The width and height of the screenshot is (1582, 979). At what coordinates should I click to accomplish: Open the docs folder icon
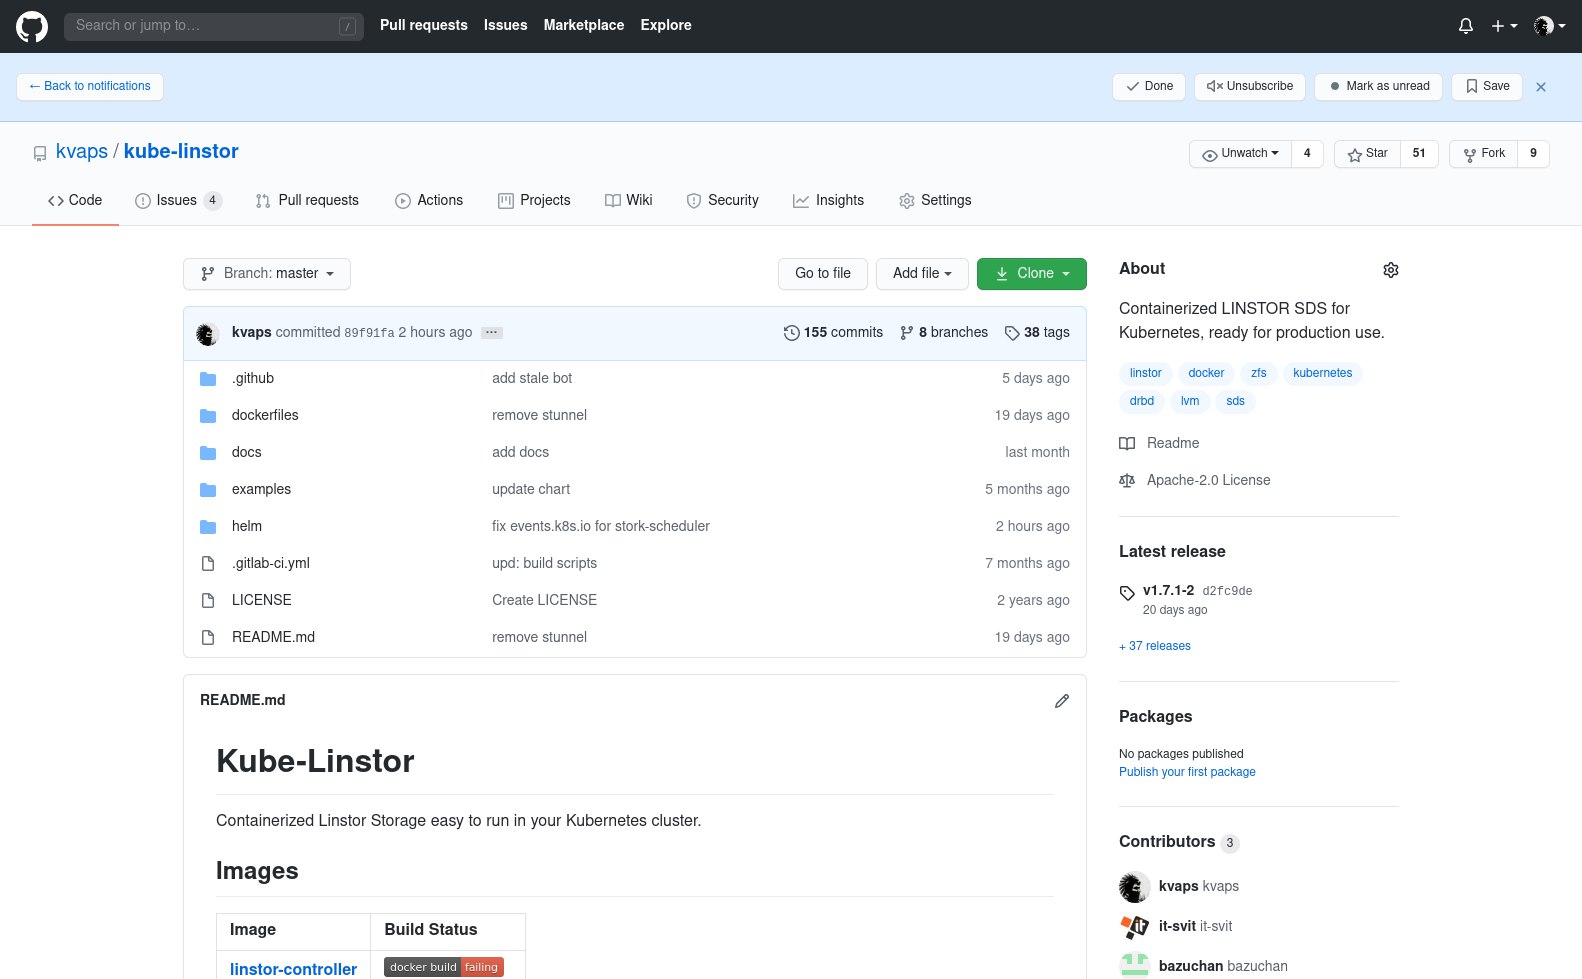coord(208,453)
